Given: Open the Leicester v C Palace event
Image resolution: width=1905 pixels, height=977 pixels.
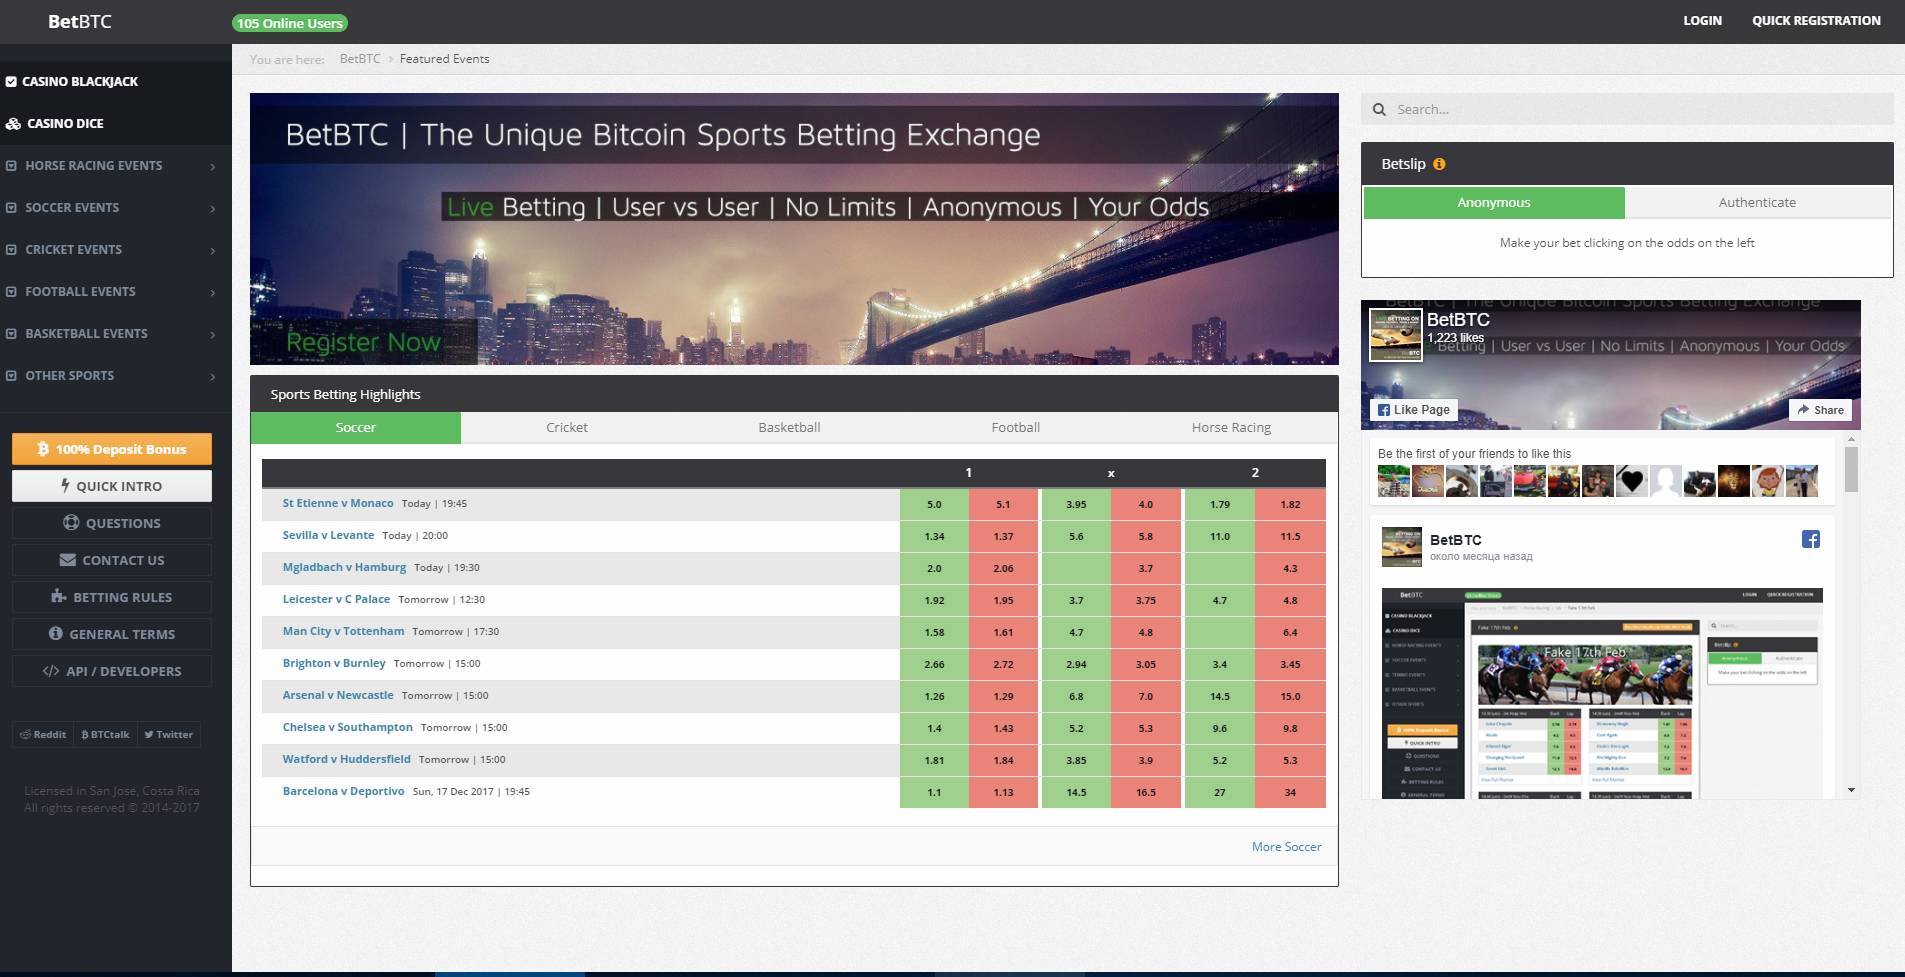Looking at the screenshot, I should click(x=336, y=599).
